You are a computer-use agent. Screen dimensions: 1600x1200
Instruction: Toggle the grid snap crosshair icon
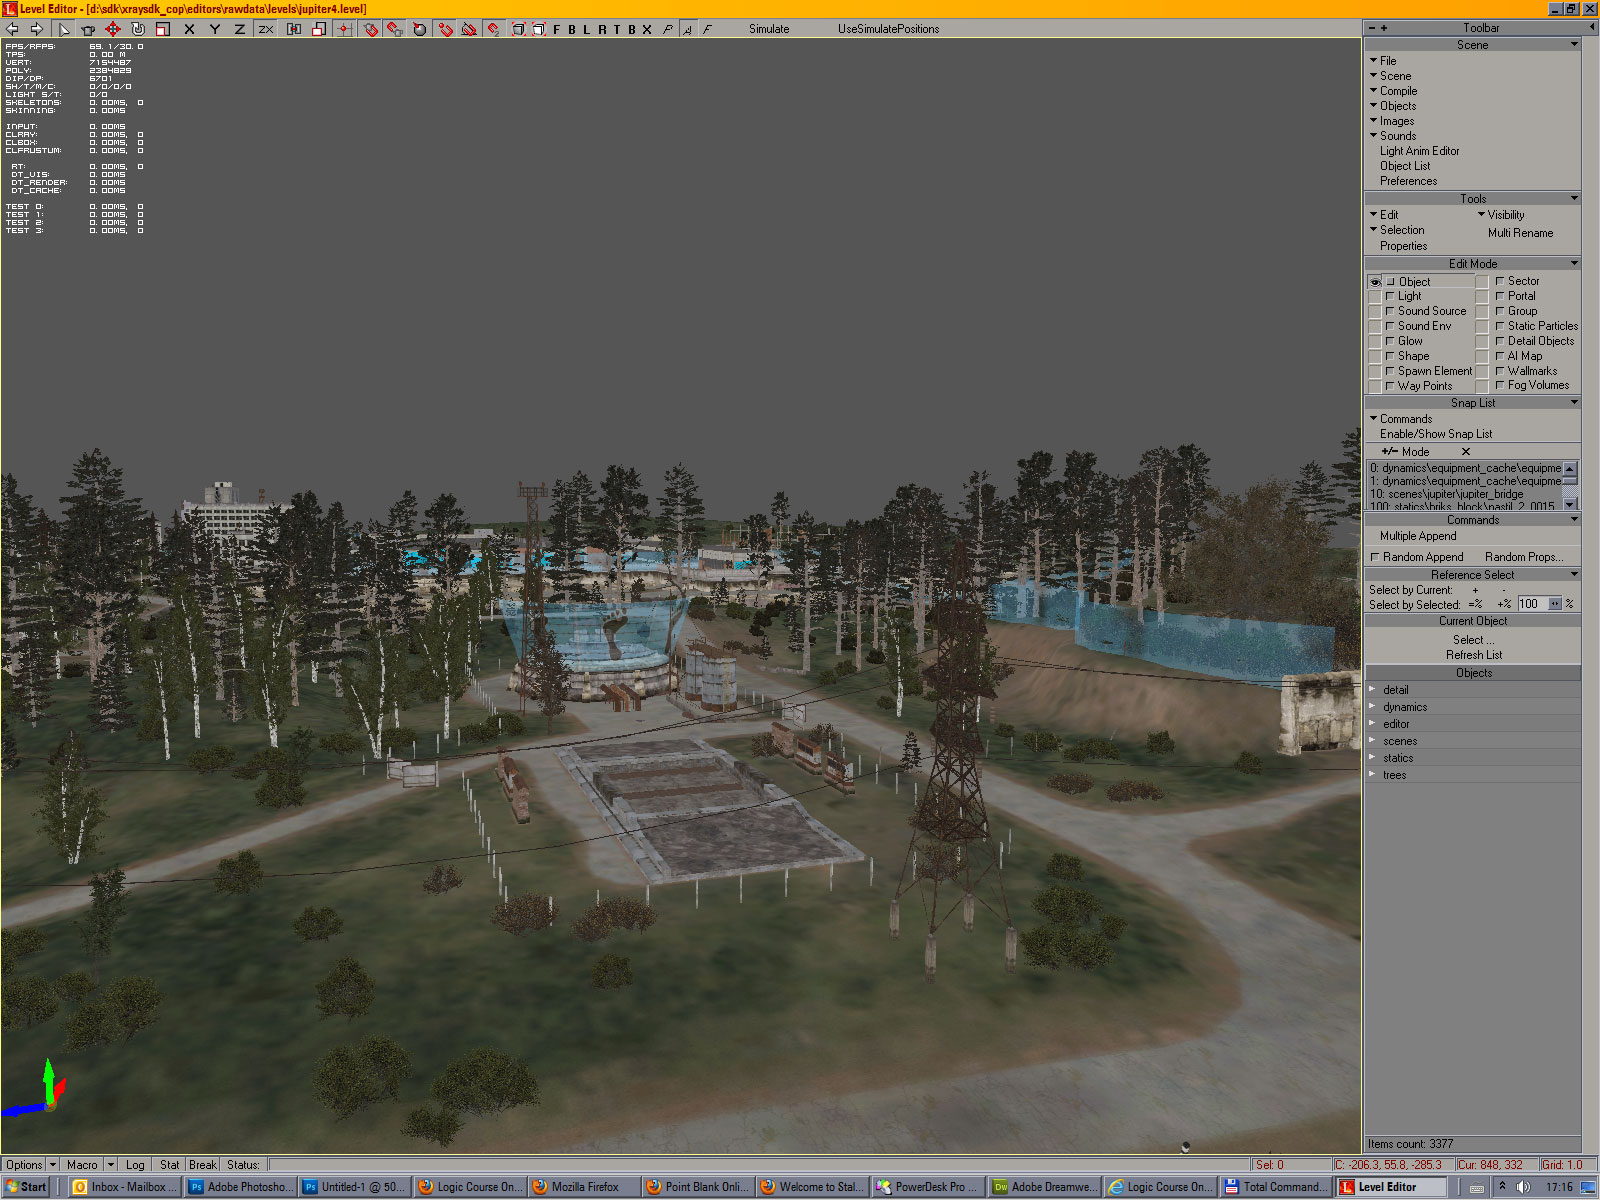344,29
